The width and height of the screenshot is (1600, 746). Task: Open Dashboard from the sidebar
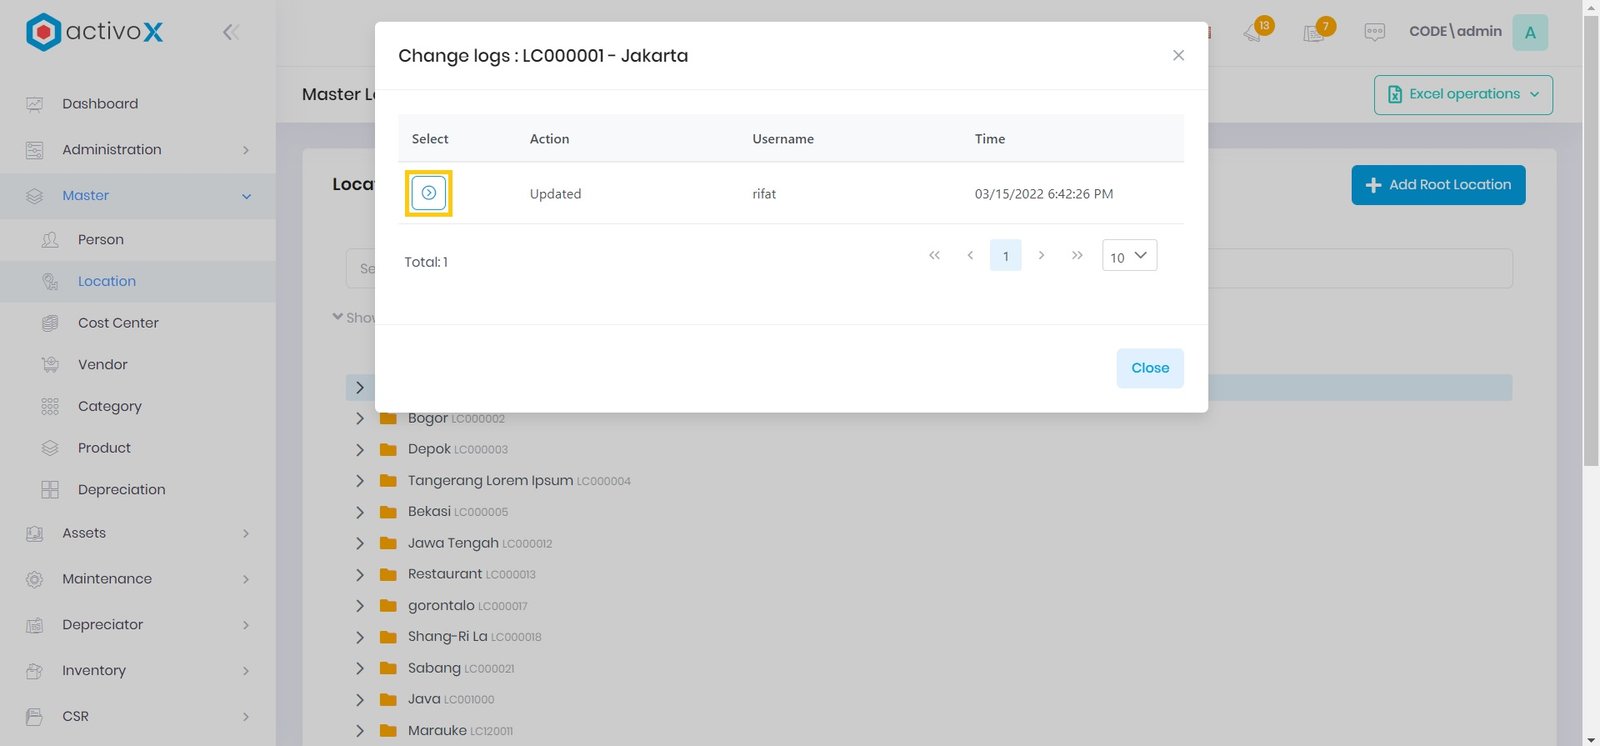[100, 104]
